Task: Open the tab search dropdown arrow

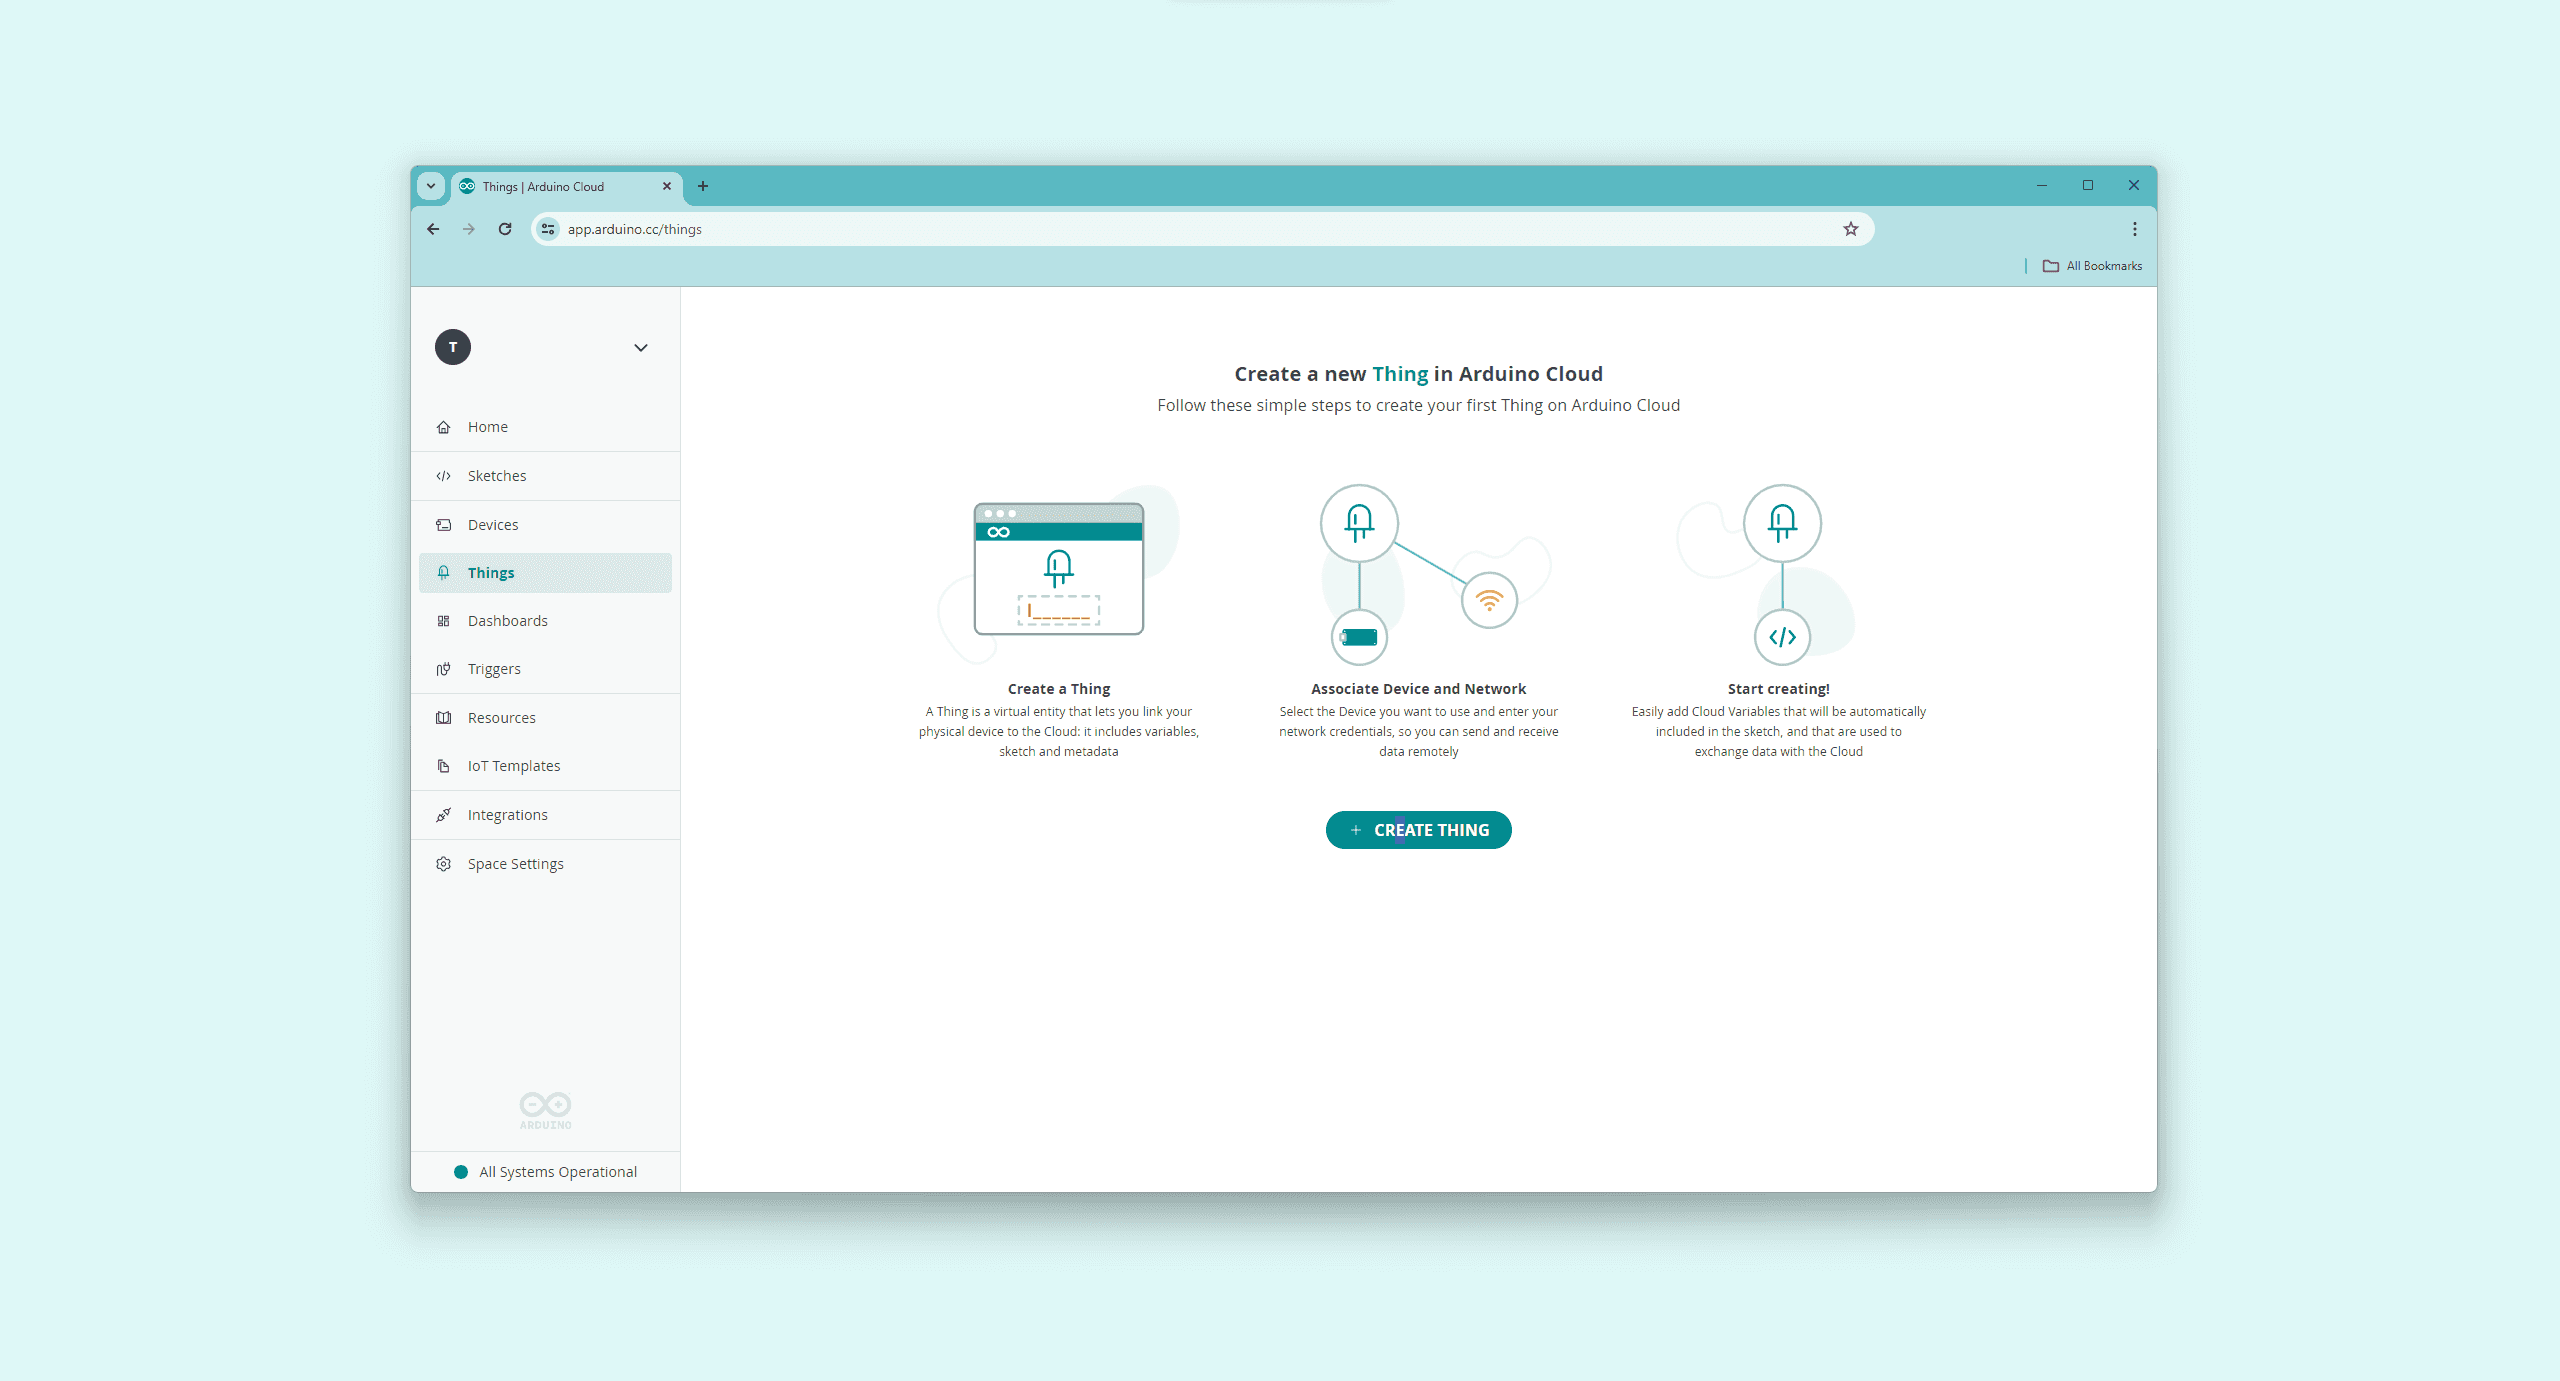Action: (431, 186)
